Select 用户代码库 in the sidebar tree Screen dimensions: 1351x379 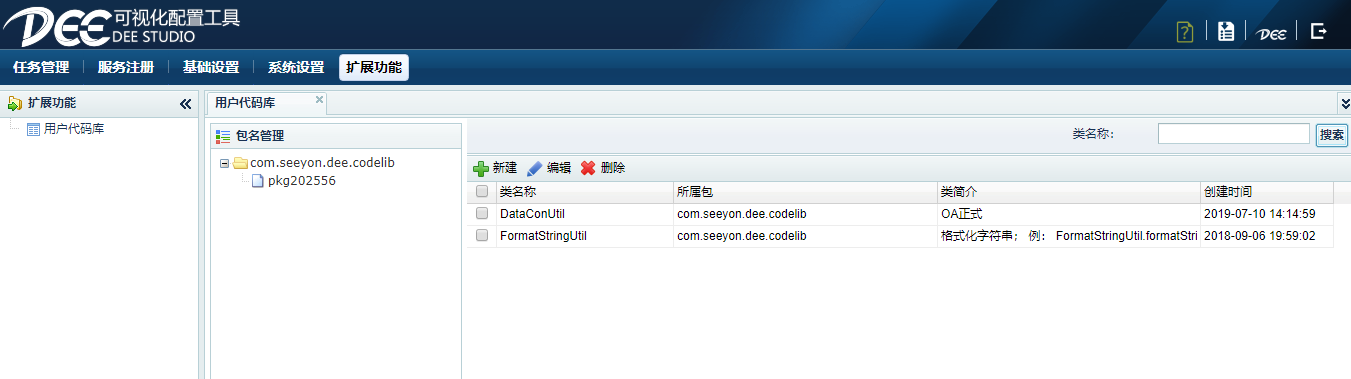click(x=74, y=129)
